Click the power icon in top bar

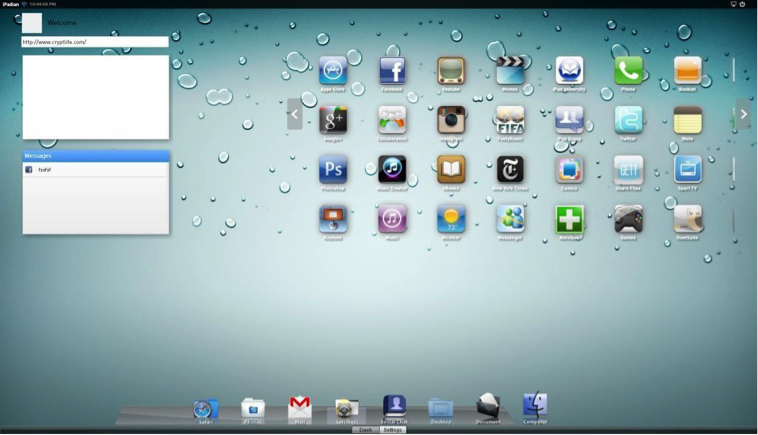coord(743,4)
